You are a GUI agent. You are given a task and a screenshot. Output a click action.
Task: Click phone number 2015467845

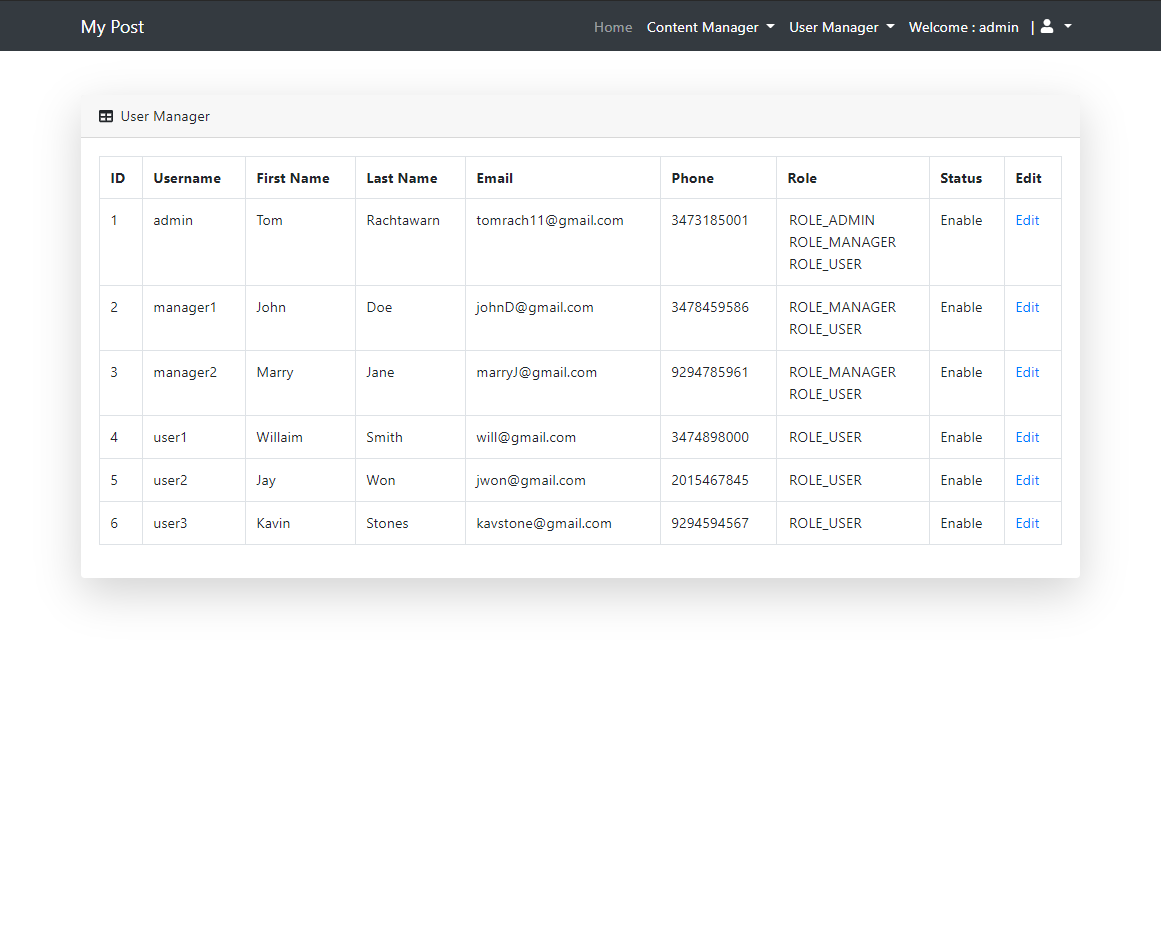709,481
